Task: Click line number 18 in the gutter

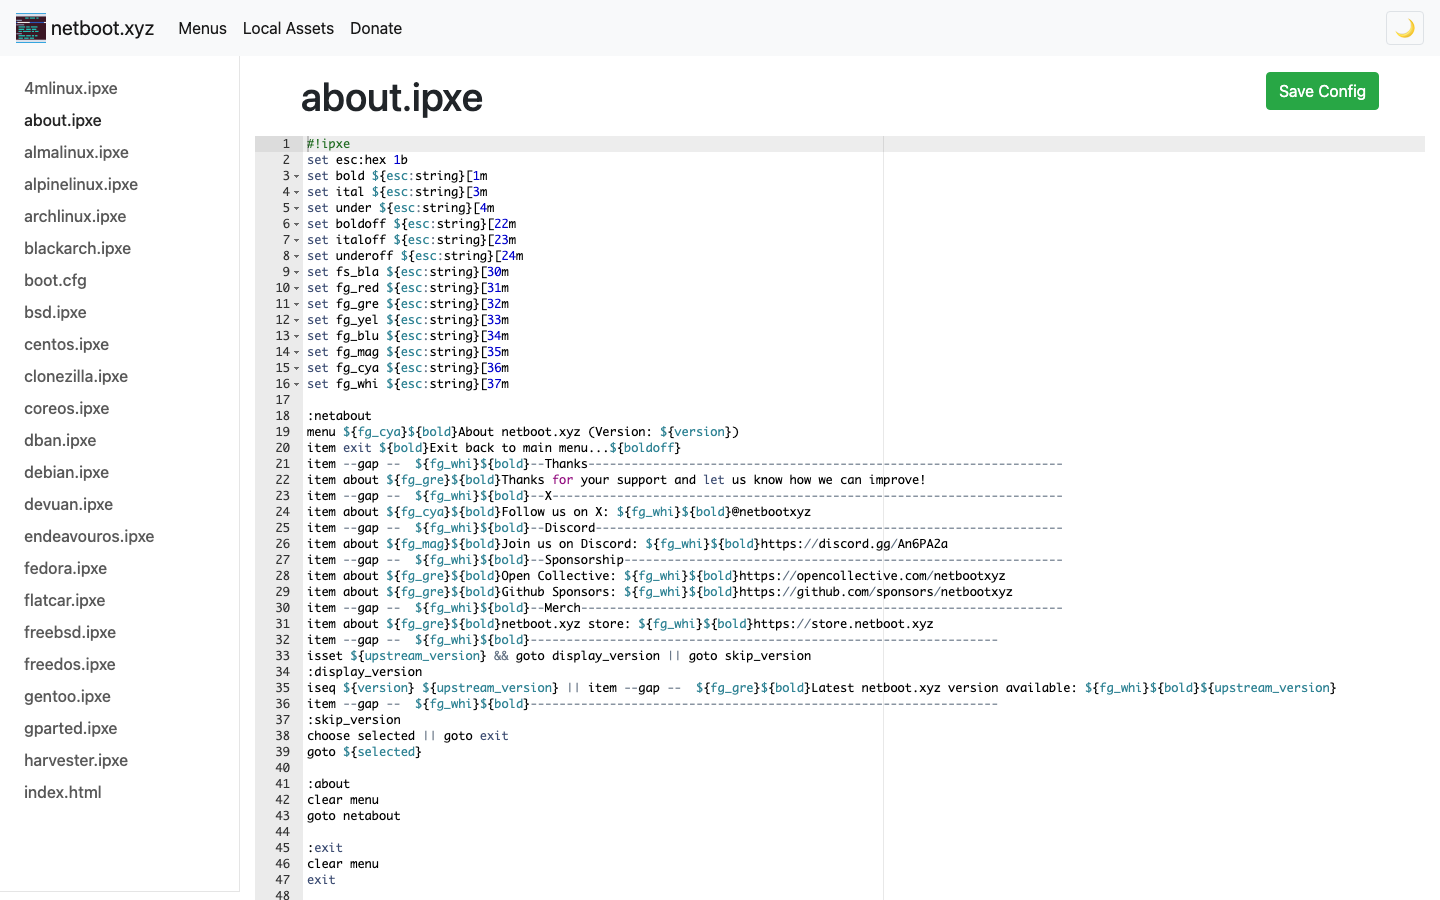Action: (283, 416)
